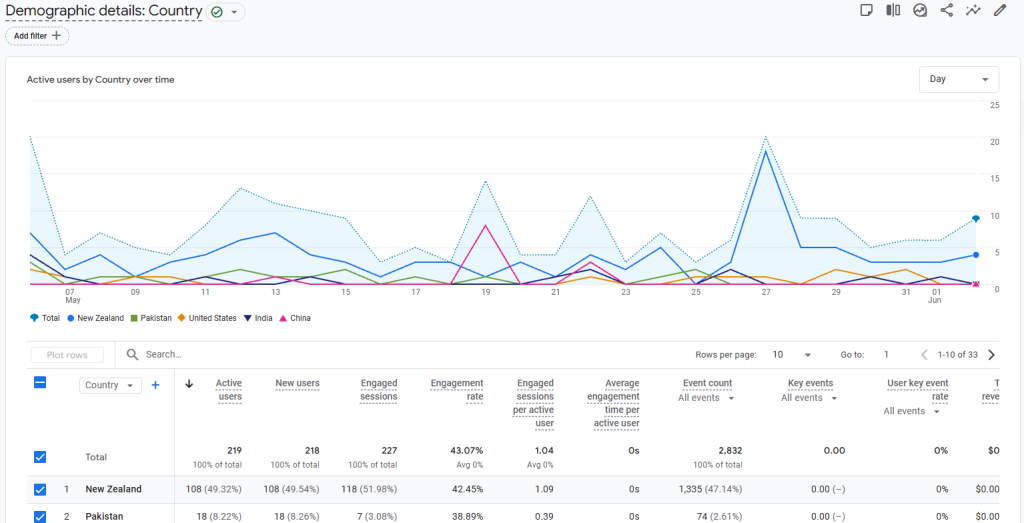Sort by Active users column

[229, 390]
